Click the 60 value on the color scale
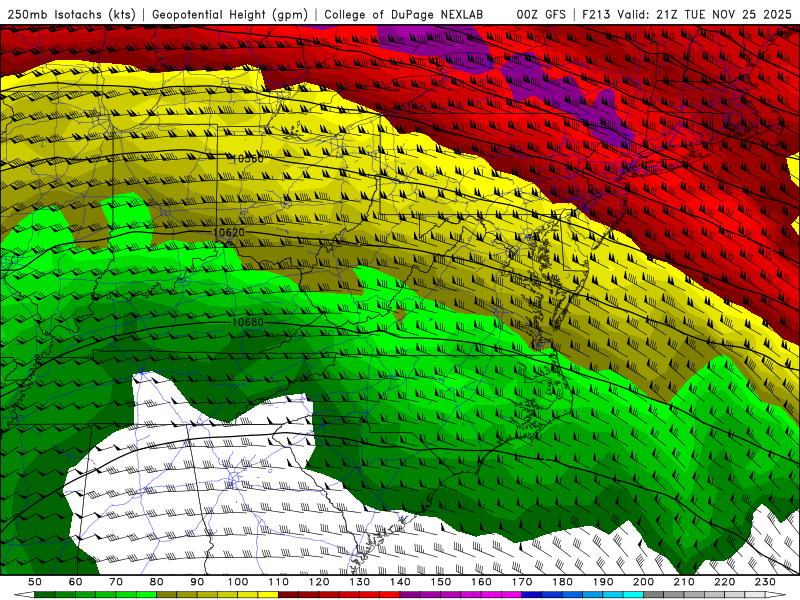 pos(76,582)
